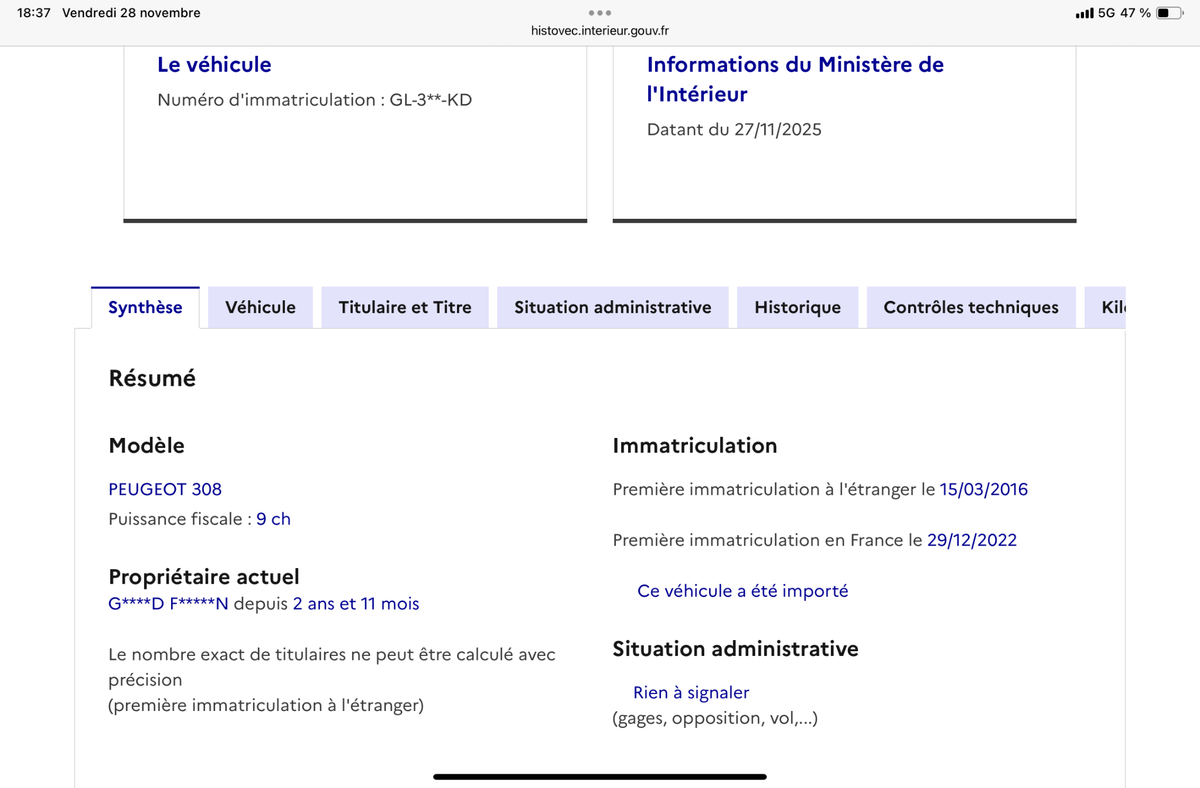Tap the 18:37 clock in status bar
The image size is (1200, 788).
coord(34,13)
